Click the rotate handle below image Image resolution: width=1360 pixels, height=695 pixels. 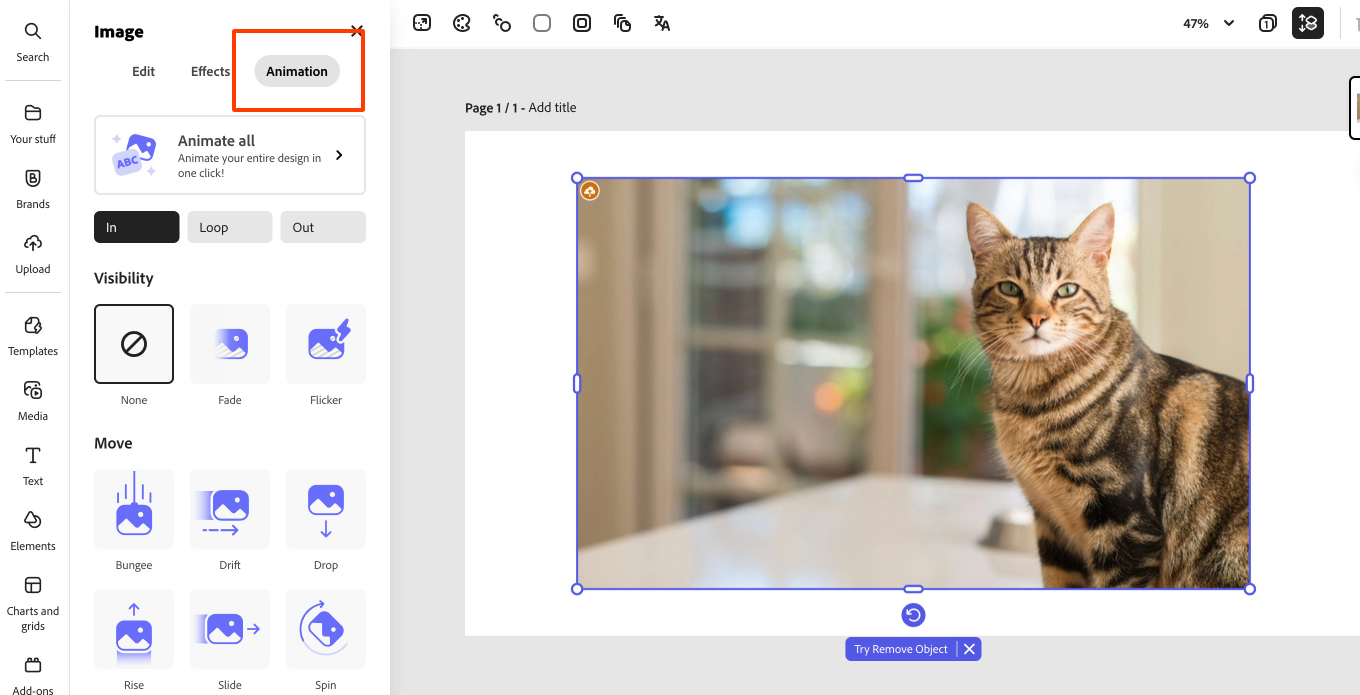point(913,615)
